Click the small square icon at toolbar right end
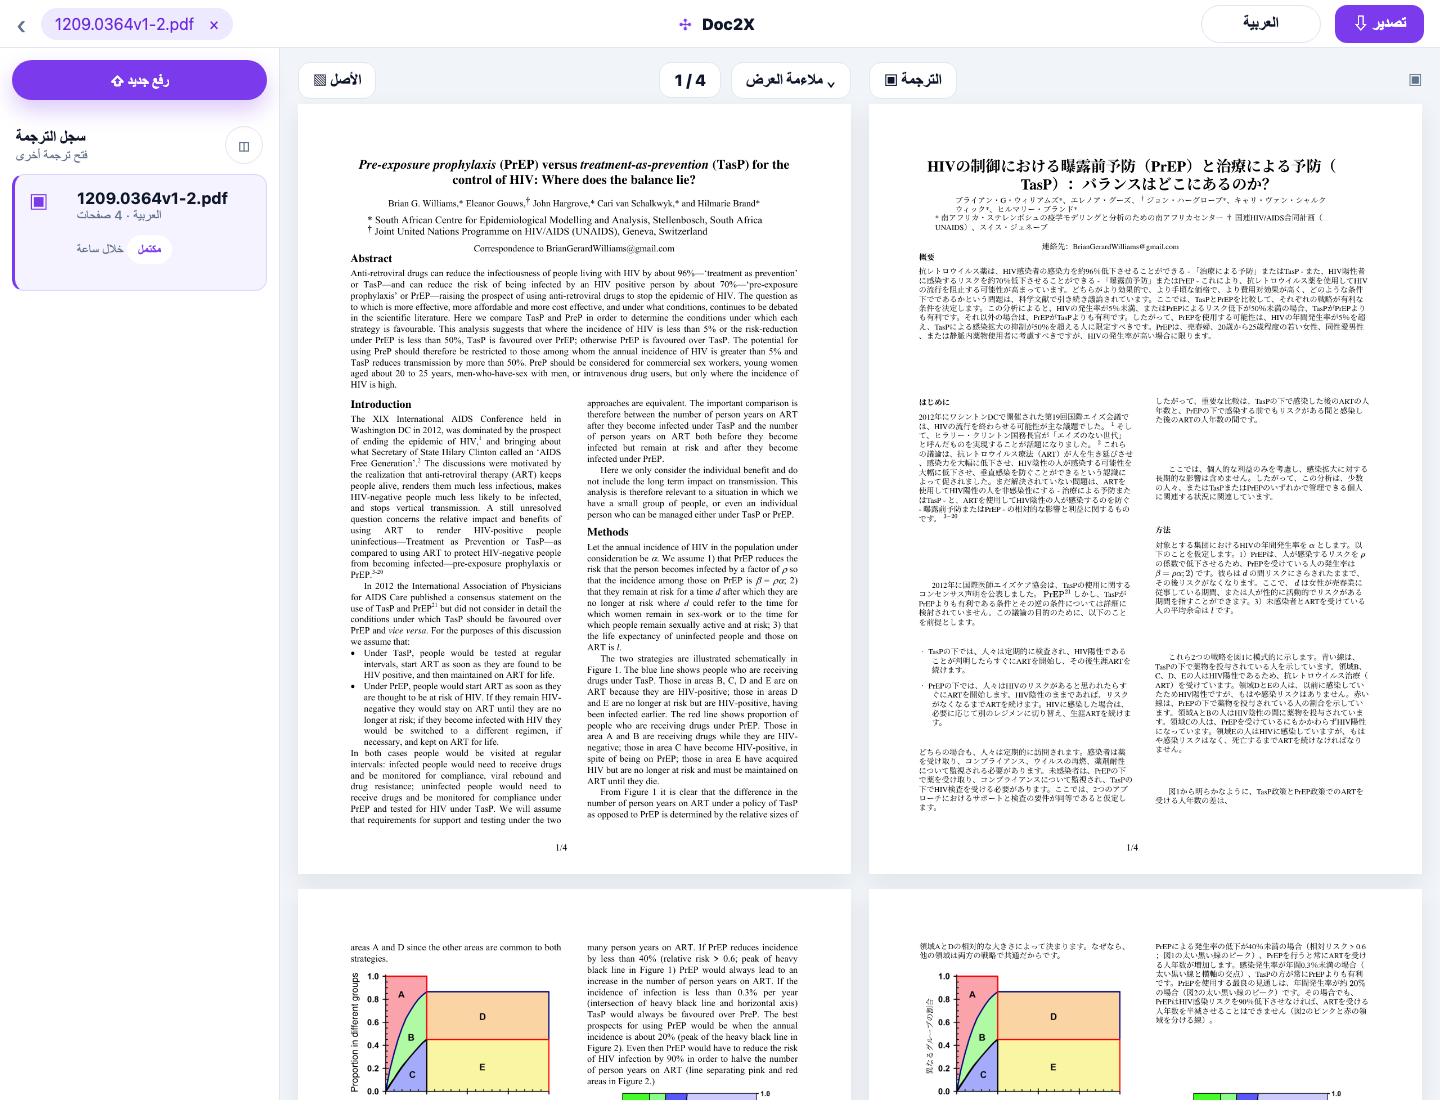The height and width of the screenshot is (1100, 1440). pos(1415,80)
